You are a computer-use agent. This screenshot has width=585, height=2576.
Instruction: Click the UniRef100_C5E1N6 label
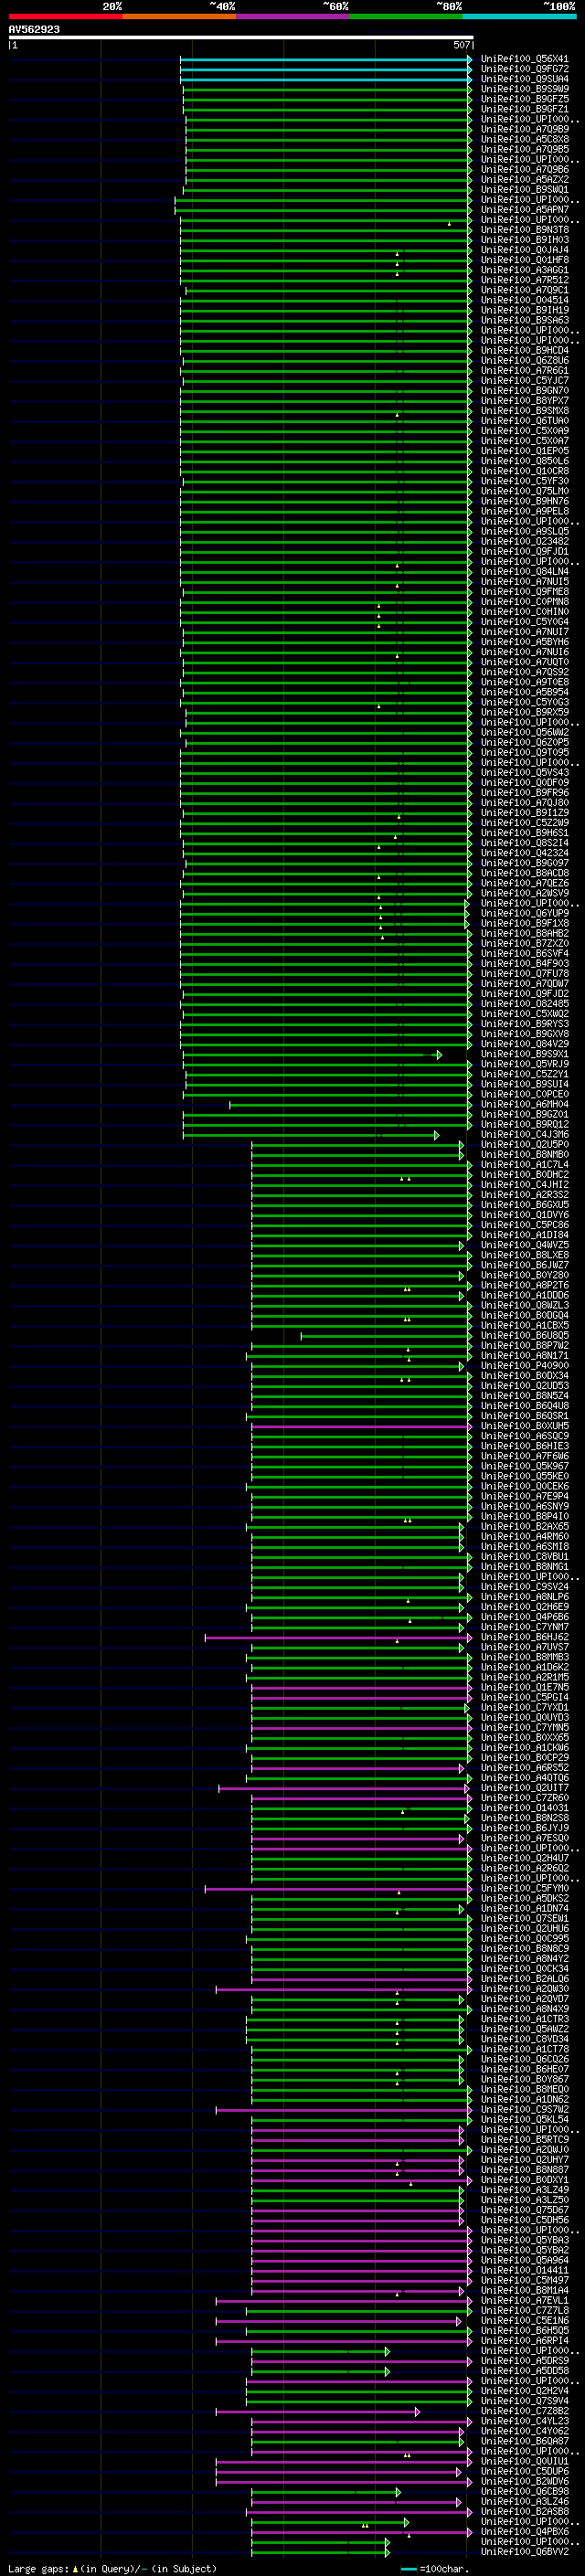pos(525,2321)
